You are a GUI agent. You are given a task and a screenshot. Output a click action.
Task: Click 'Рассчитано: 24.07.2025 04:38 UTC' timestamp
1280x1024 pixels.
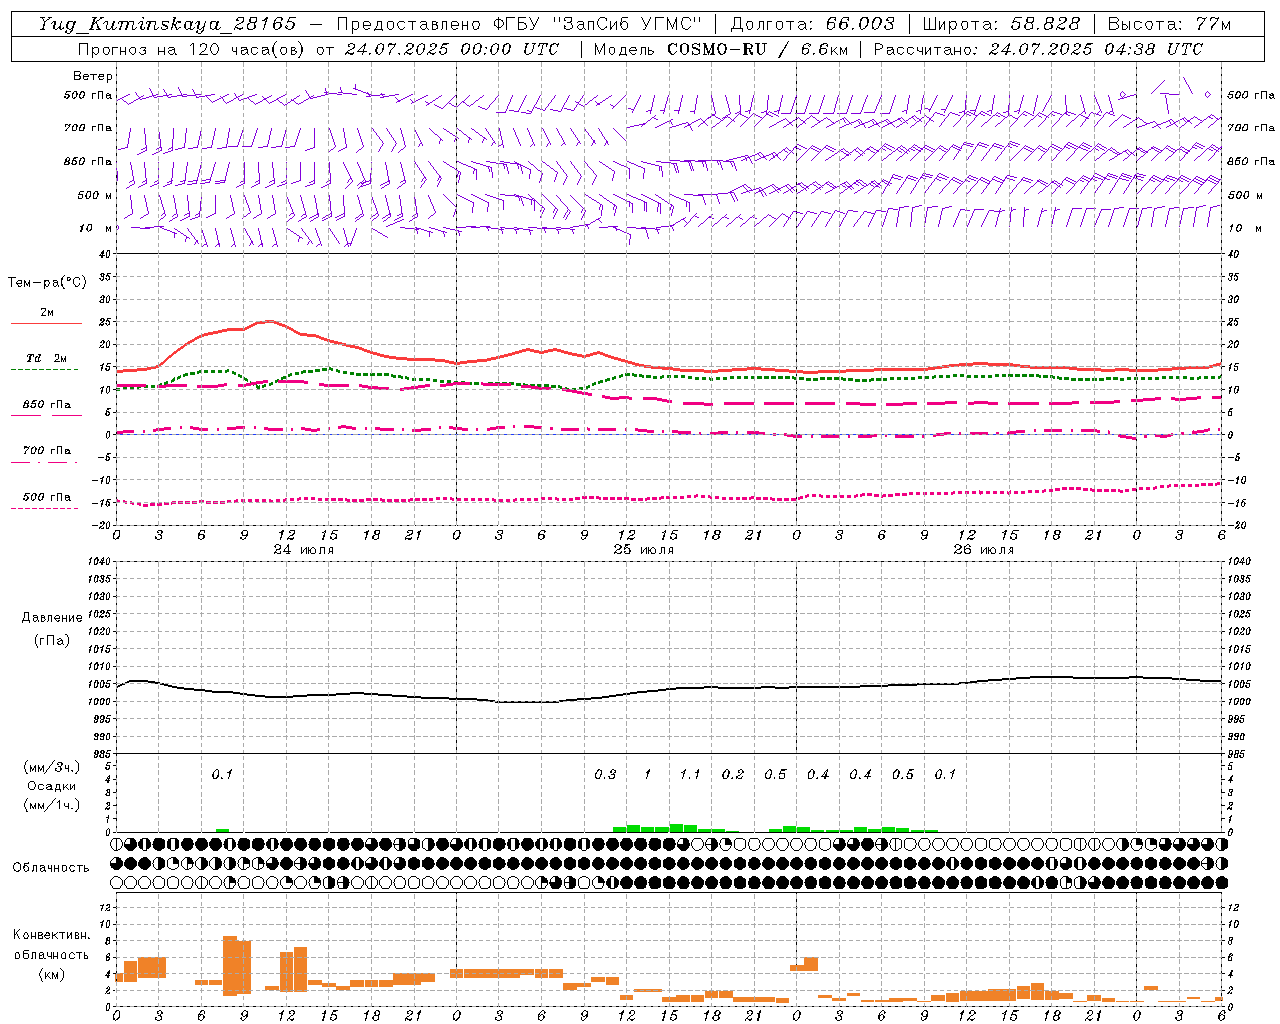pos(1038,49)
